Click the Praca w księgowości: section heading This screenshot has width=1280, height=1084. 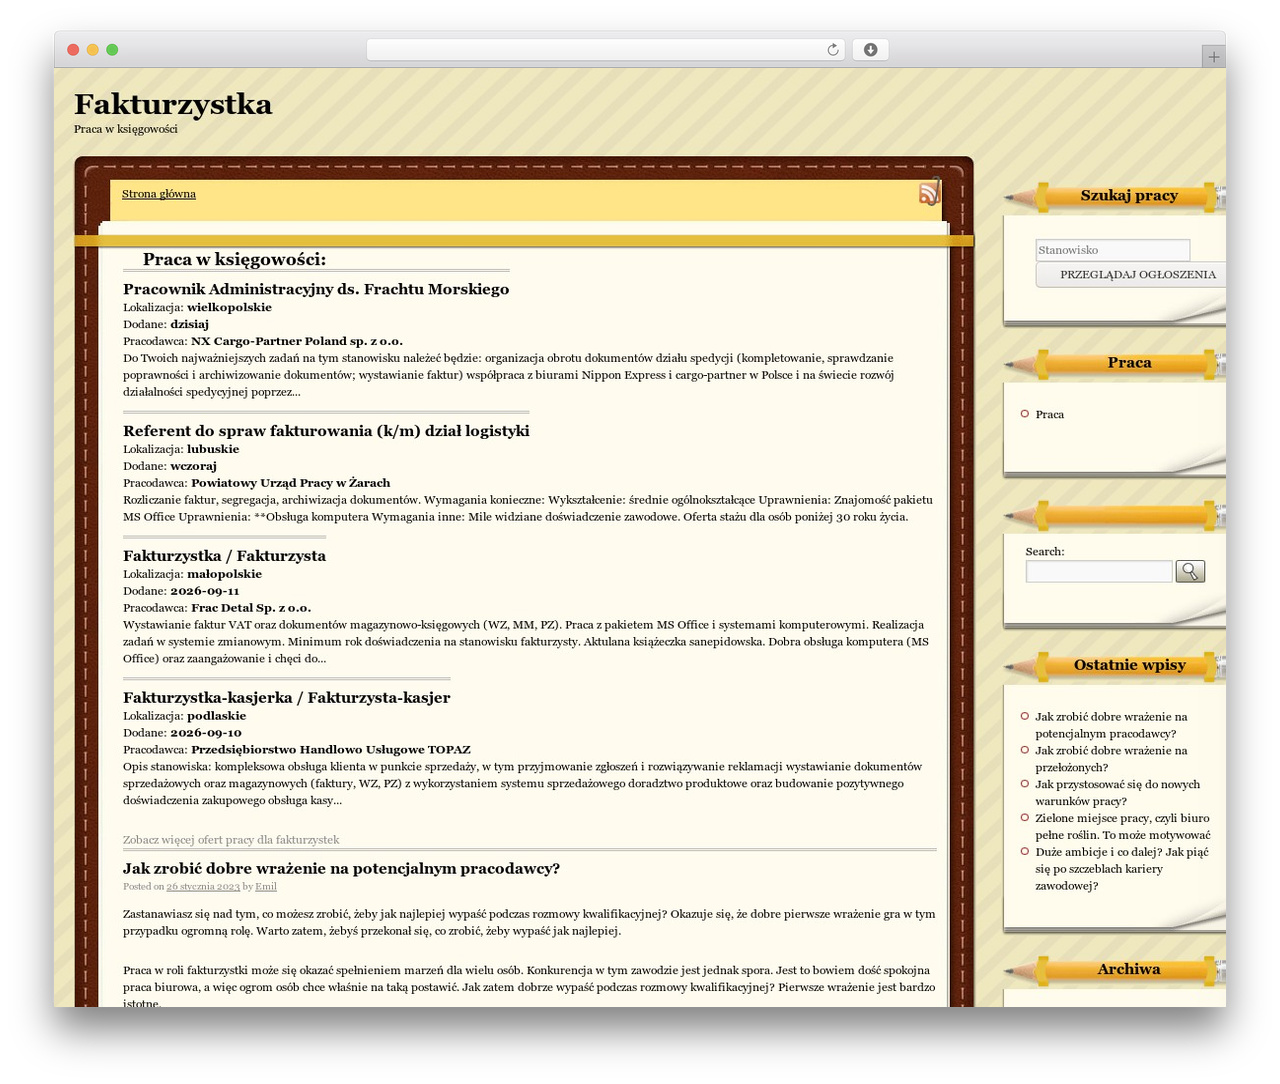tap(234, 260)
